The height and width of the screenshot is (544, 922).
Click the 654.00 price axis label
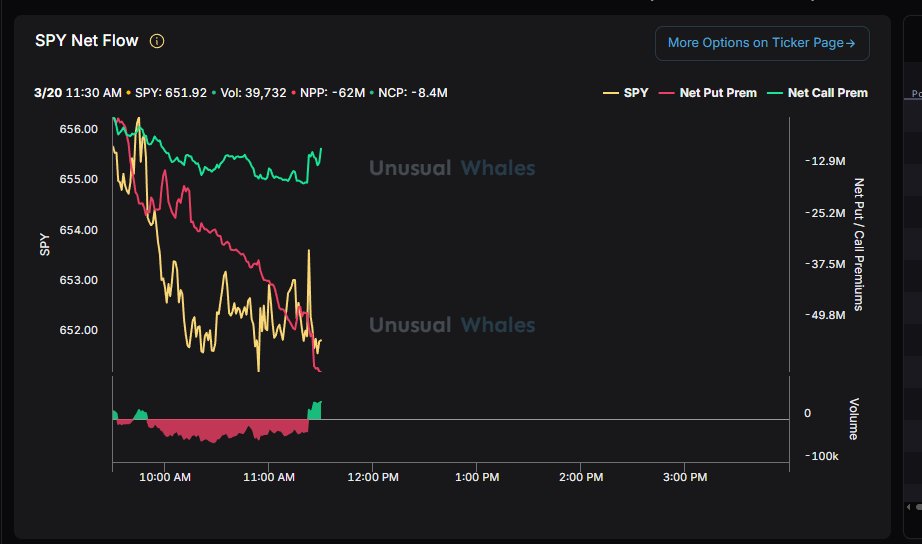pos(79,230)
